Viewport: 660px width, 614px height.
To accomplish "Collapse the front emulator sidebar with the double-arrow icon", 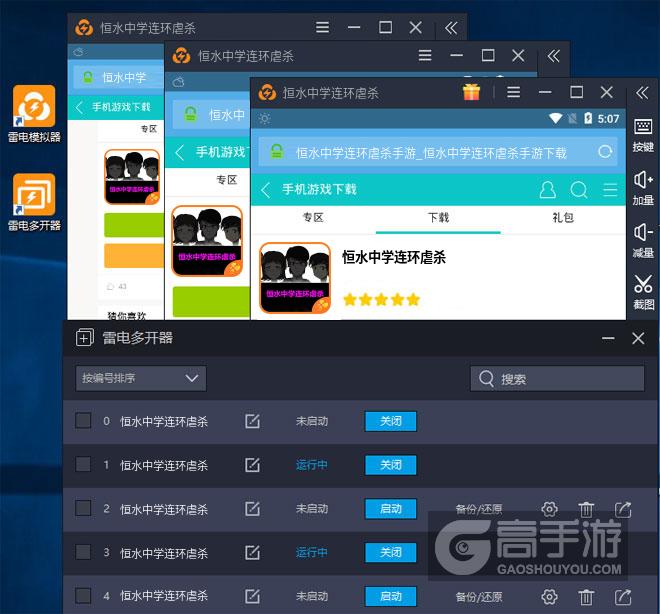I will (642, 93).
